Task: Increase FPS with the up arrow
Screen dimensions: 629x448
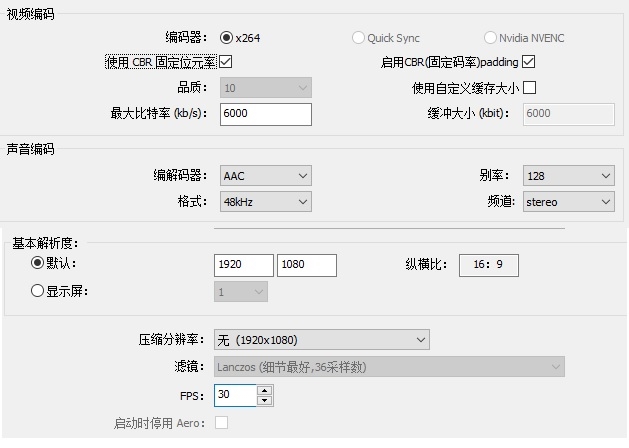Action: pyautogui.click(x=265, y=390)
